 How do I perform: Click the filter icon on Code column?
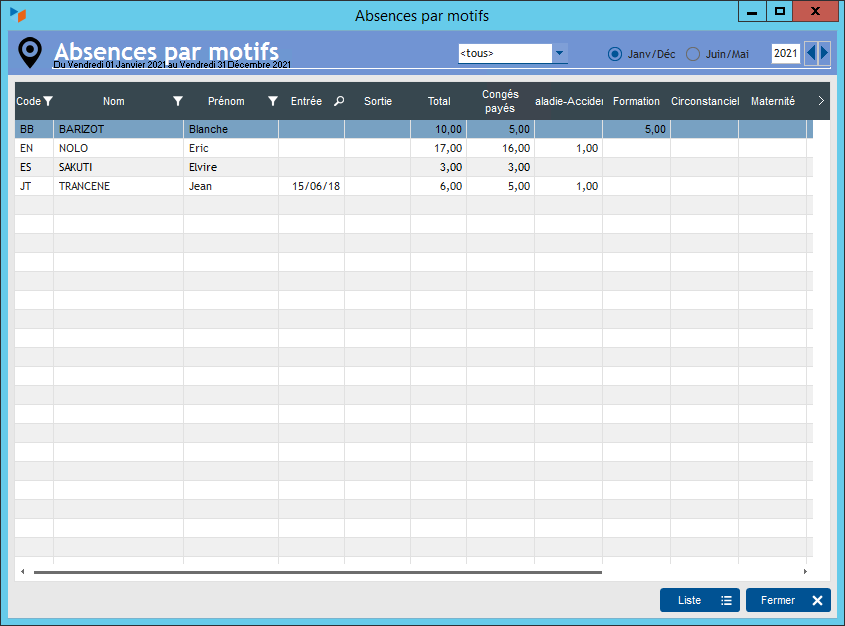[48, 101]
